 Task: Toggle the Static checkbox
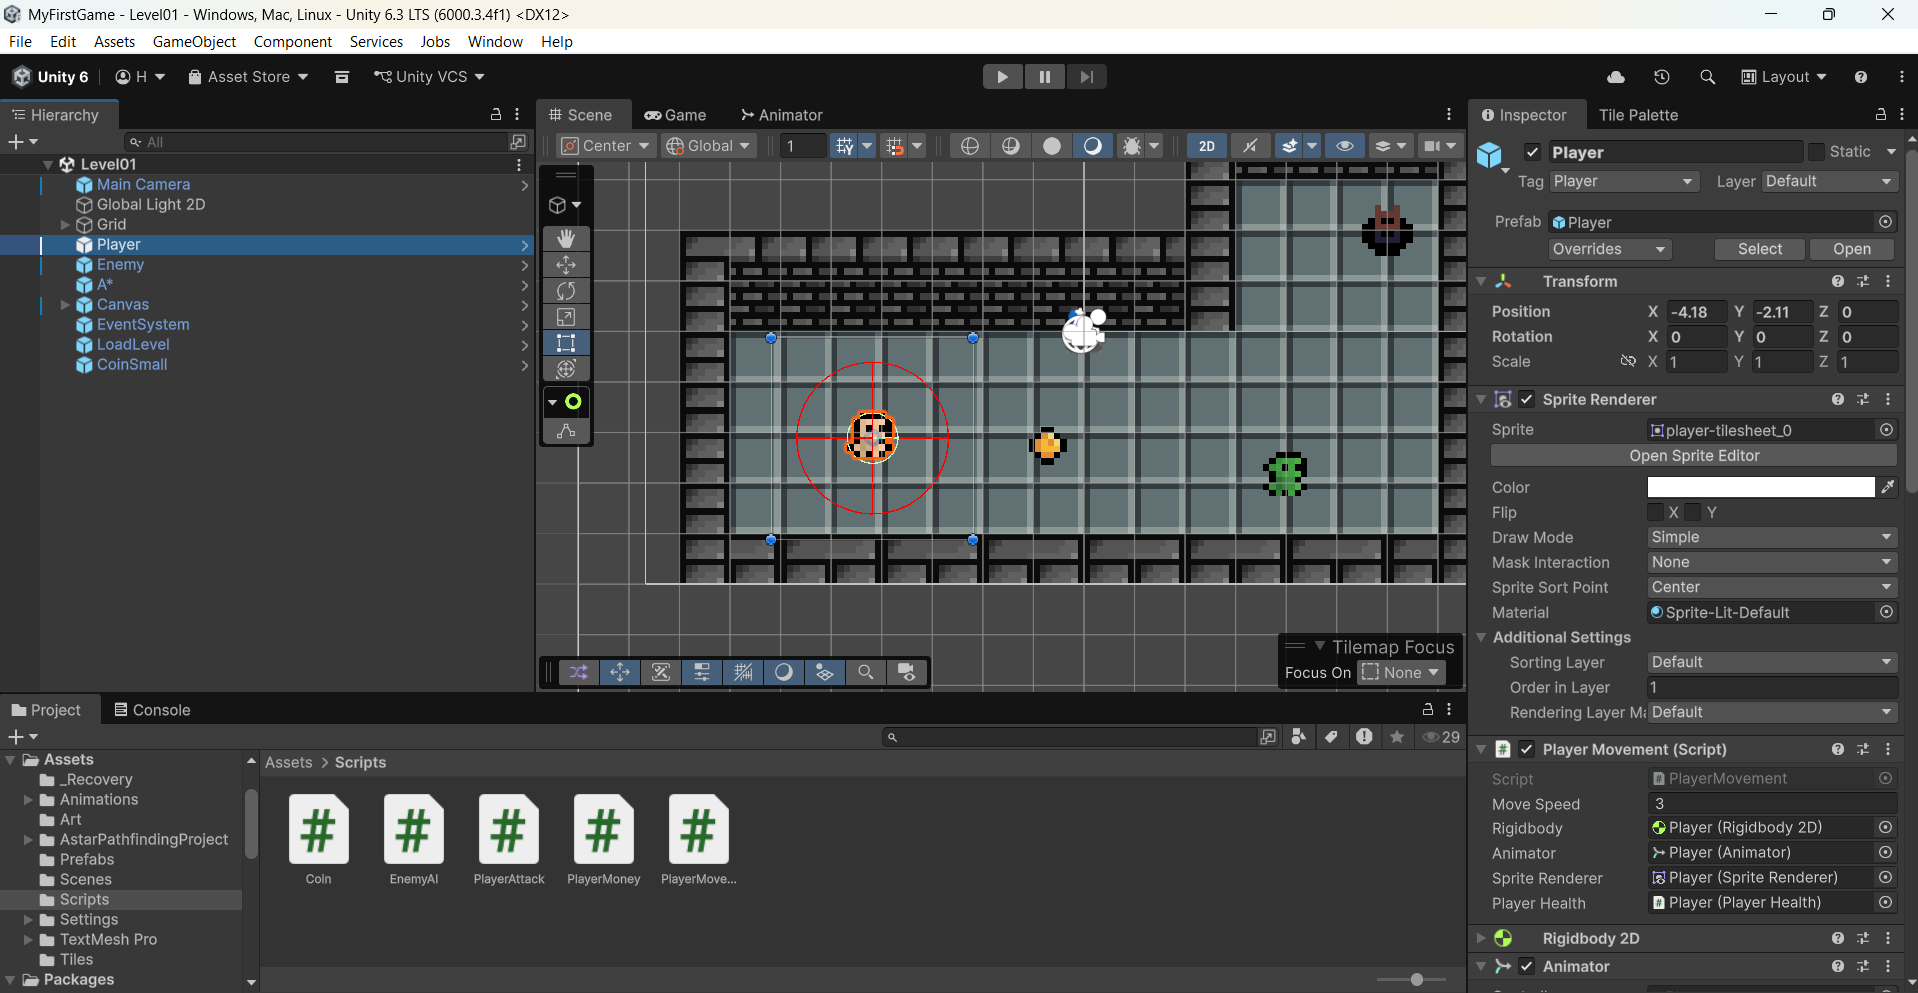1816,152
